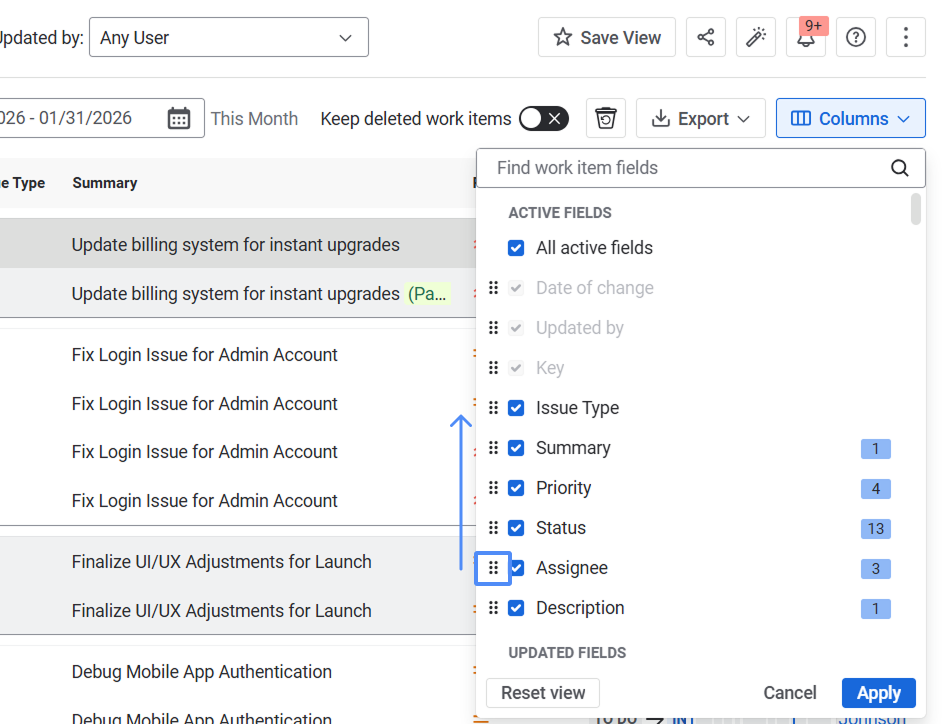Open the help question mark icon
This screenshot has height=724, width=947.
pyautogui.click(x=856, y=38)
